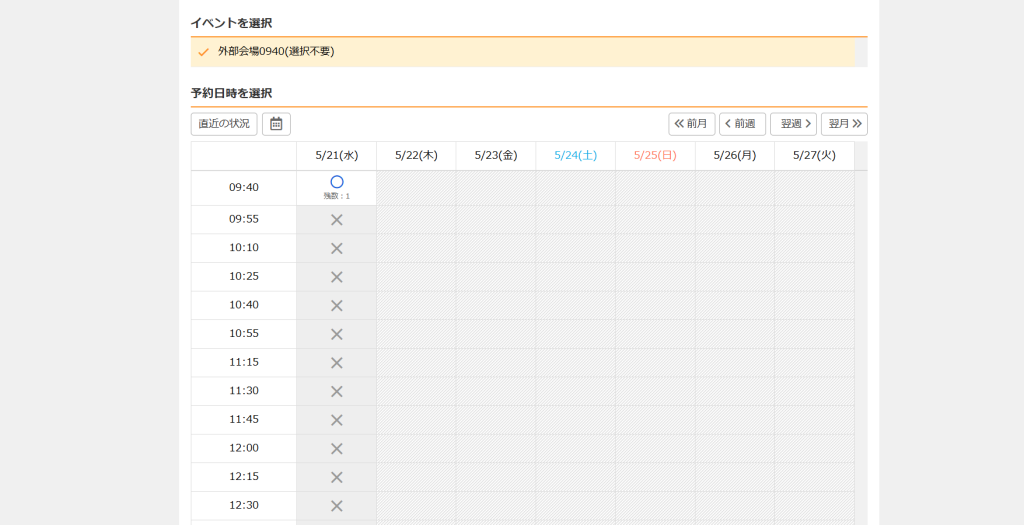Click the 5/25(日) column header

click(x=655, y=156)
